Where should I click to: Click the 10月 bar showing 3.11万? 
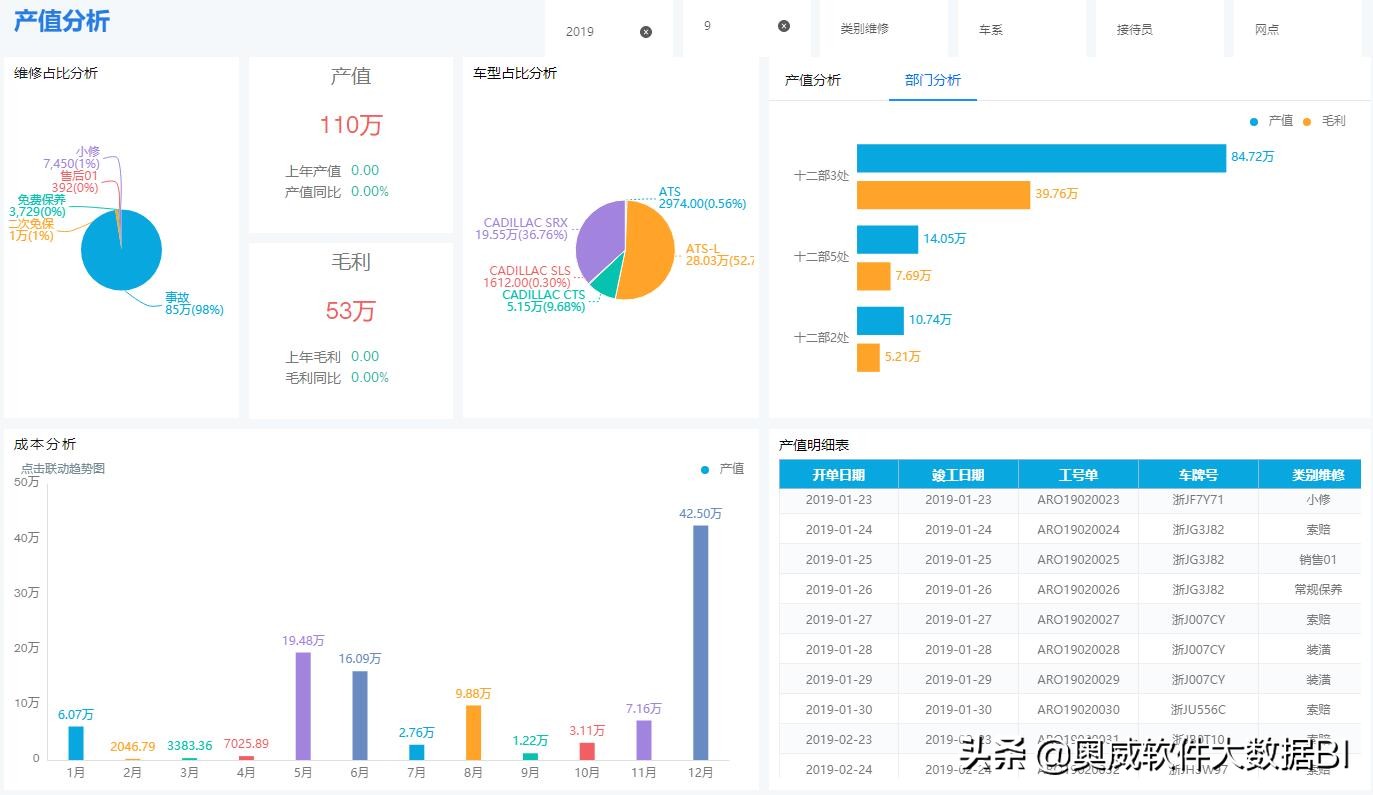[587, 751]
